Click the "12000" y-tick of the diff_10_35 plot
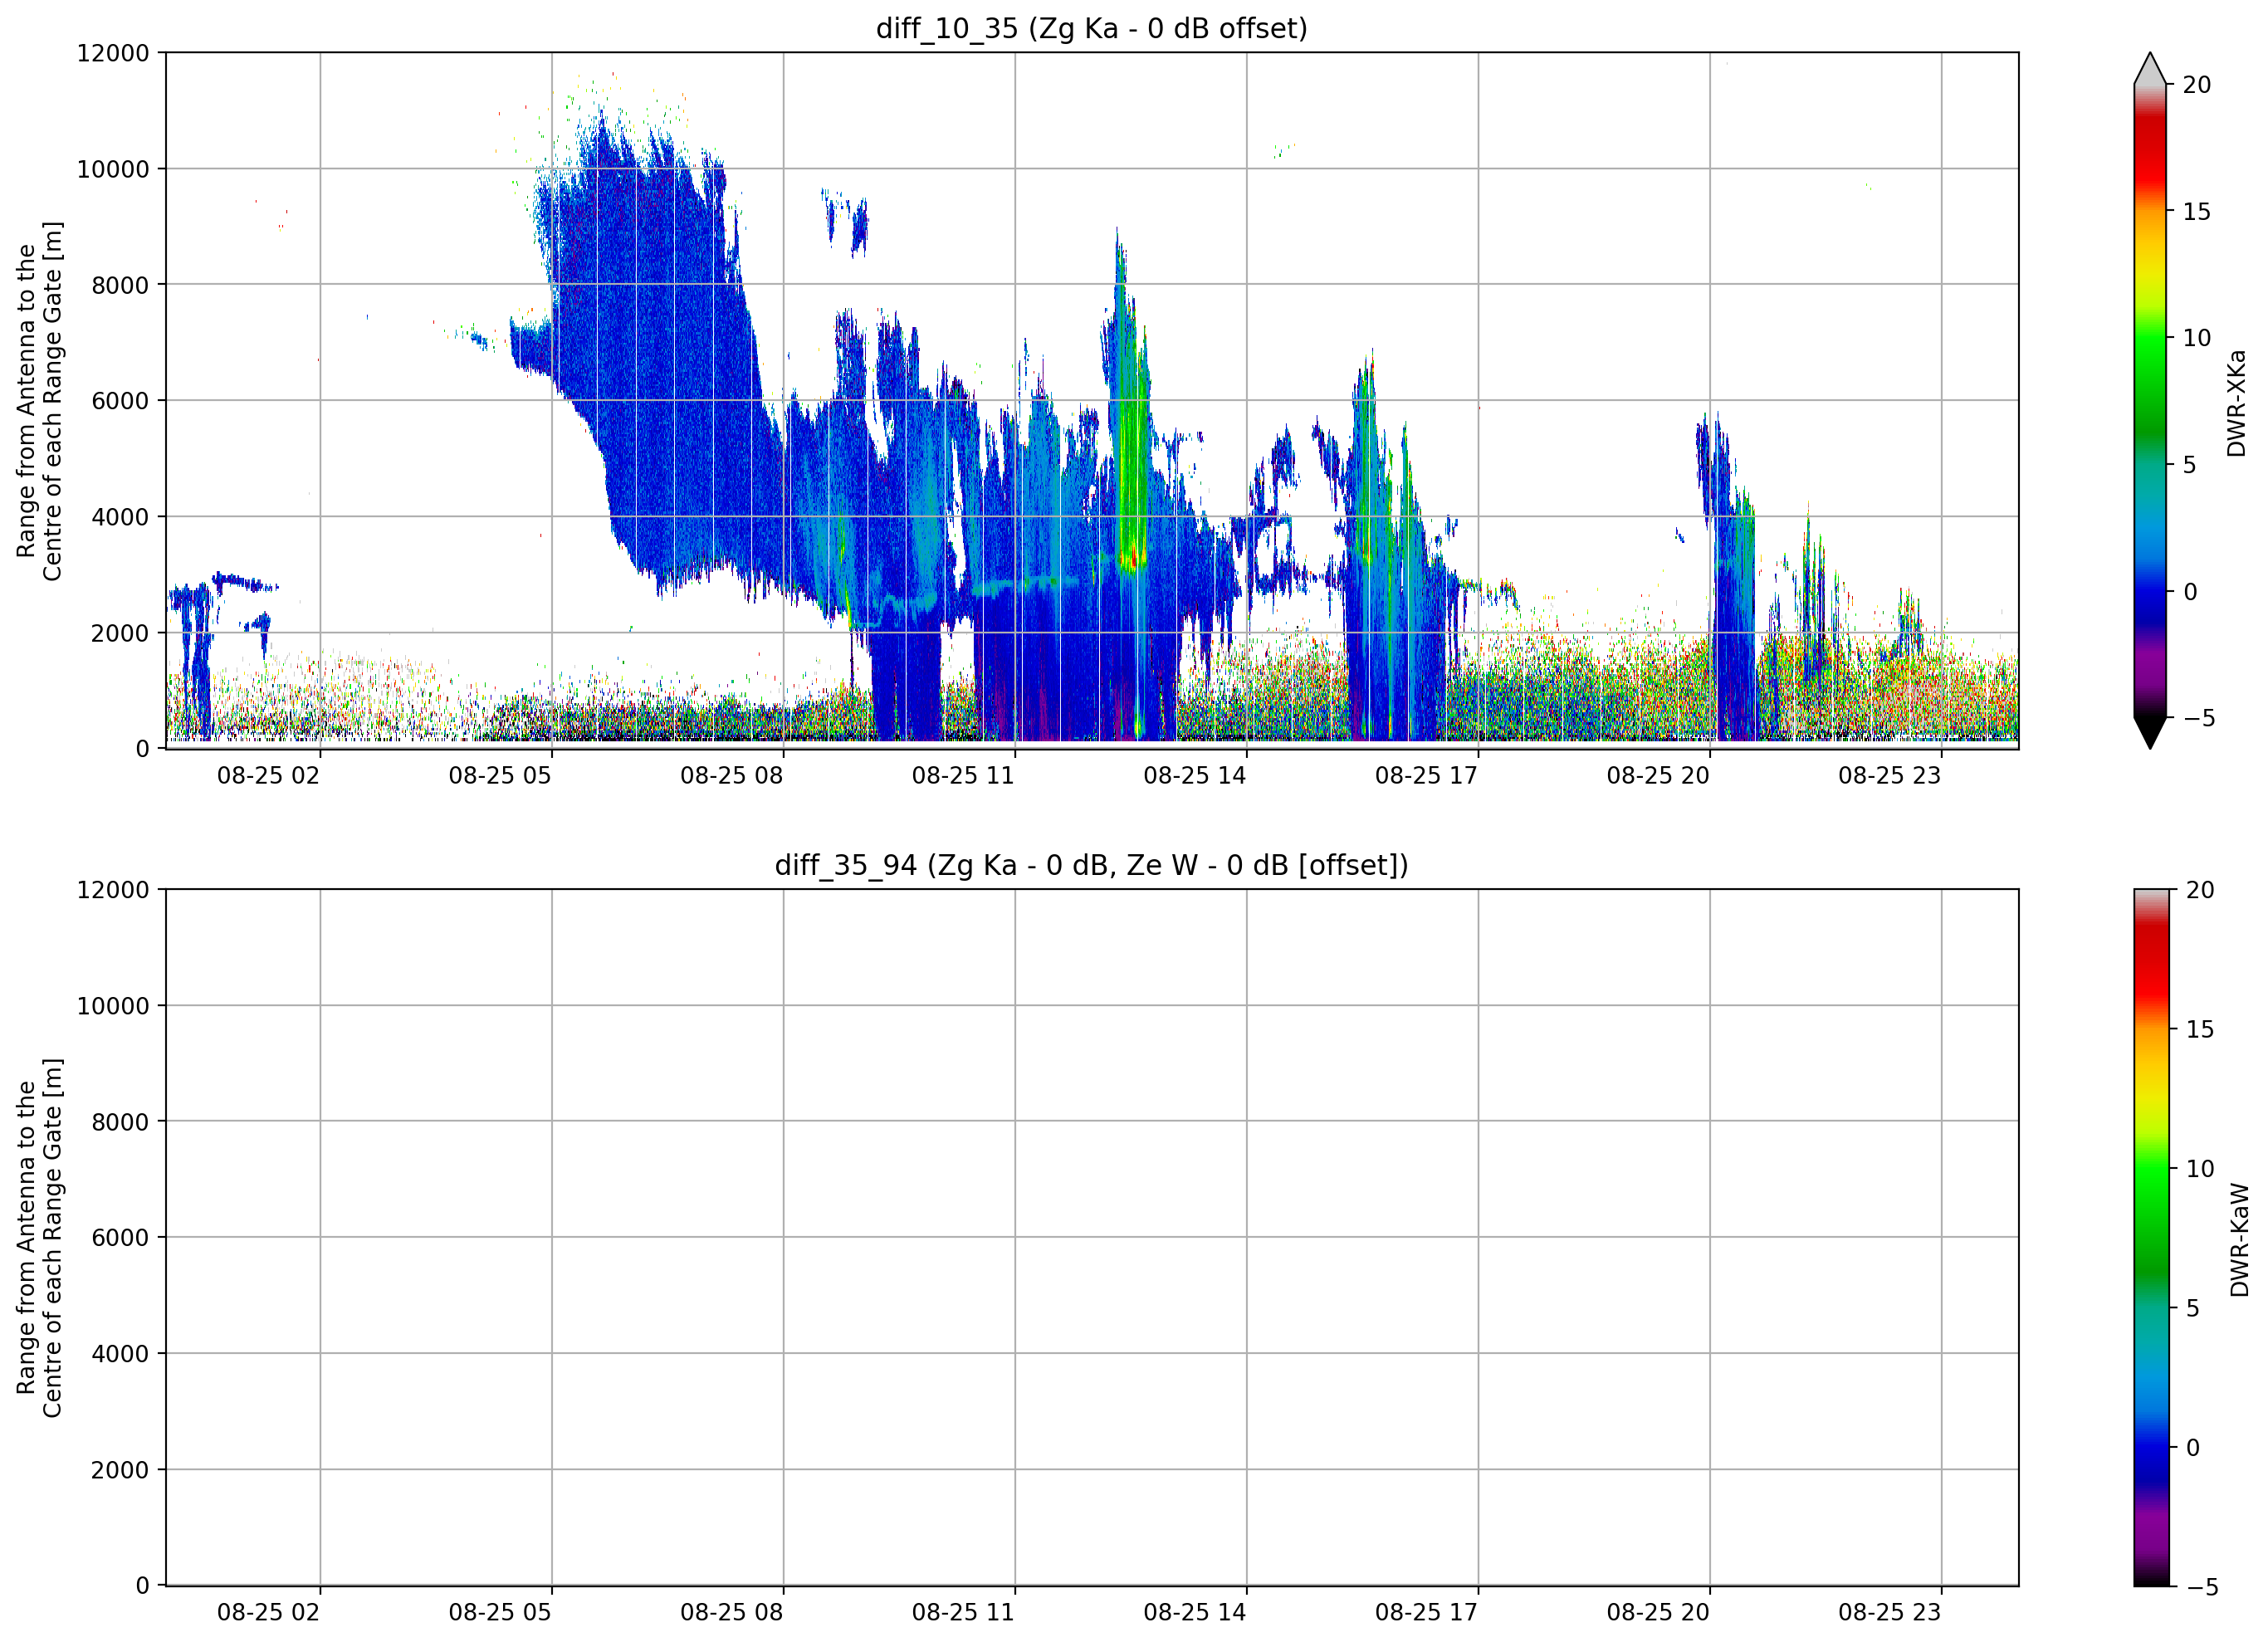The image size is (2268, 1642). (x=113, y=53)
